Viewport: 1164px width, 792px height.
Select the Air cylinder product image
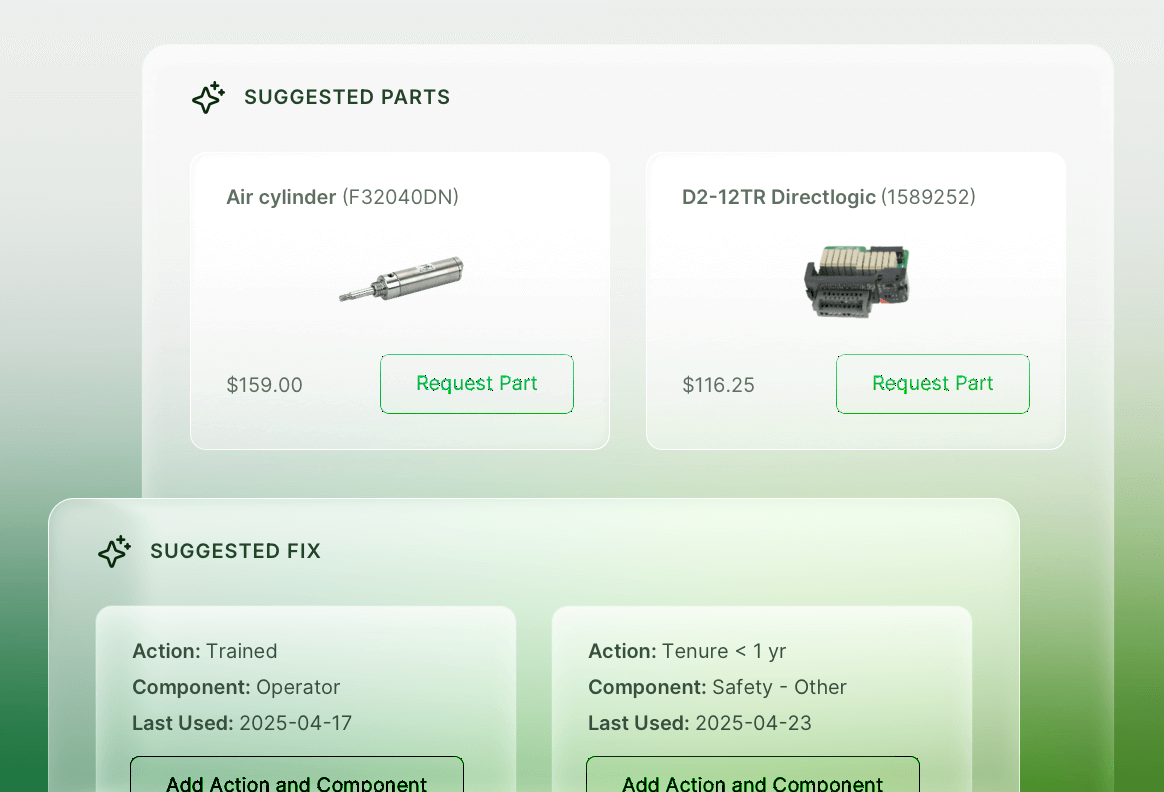pos(400,280)
